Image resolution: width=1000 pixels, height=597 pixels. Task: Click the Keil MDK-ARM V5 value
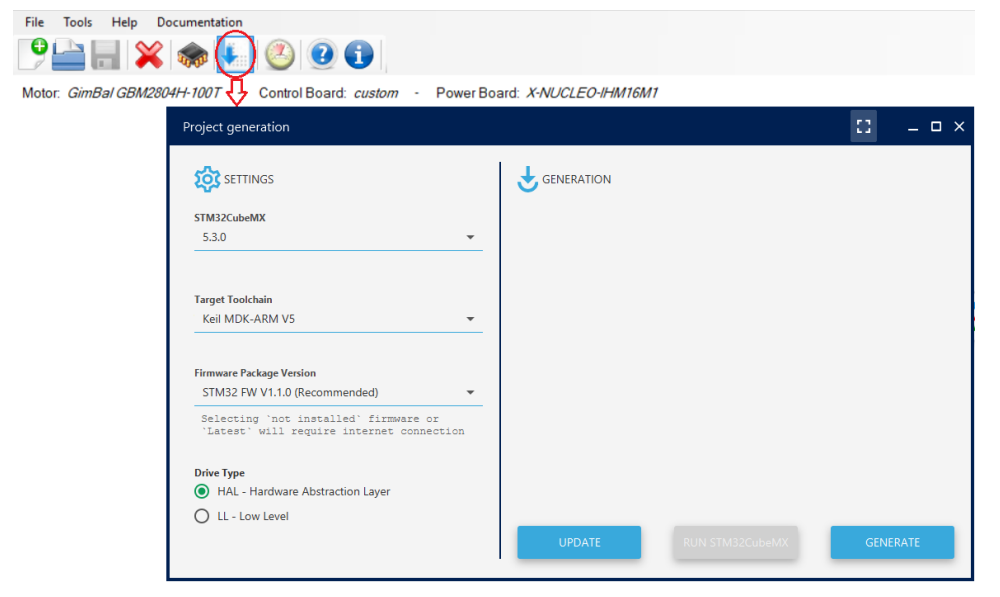[249, 319]
